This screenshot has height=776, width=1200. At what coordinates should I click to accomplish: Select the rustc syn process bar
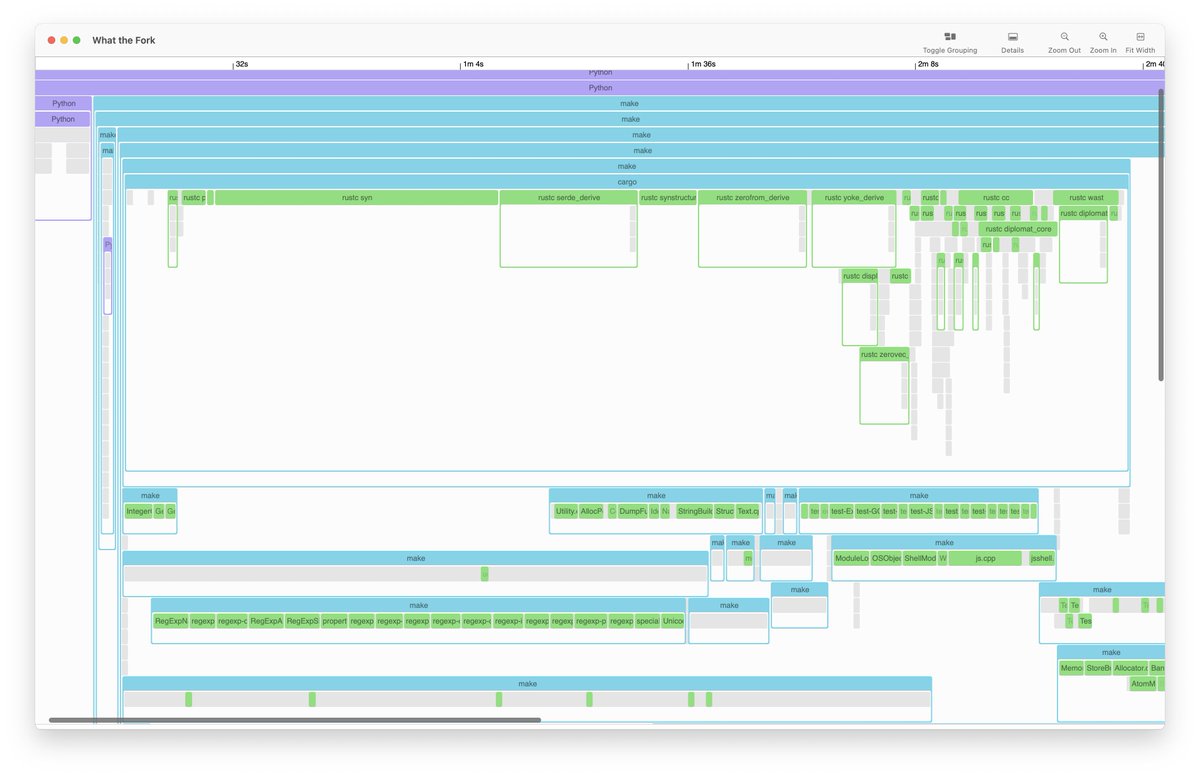[356, 198]
